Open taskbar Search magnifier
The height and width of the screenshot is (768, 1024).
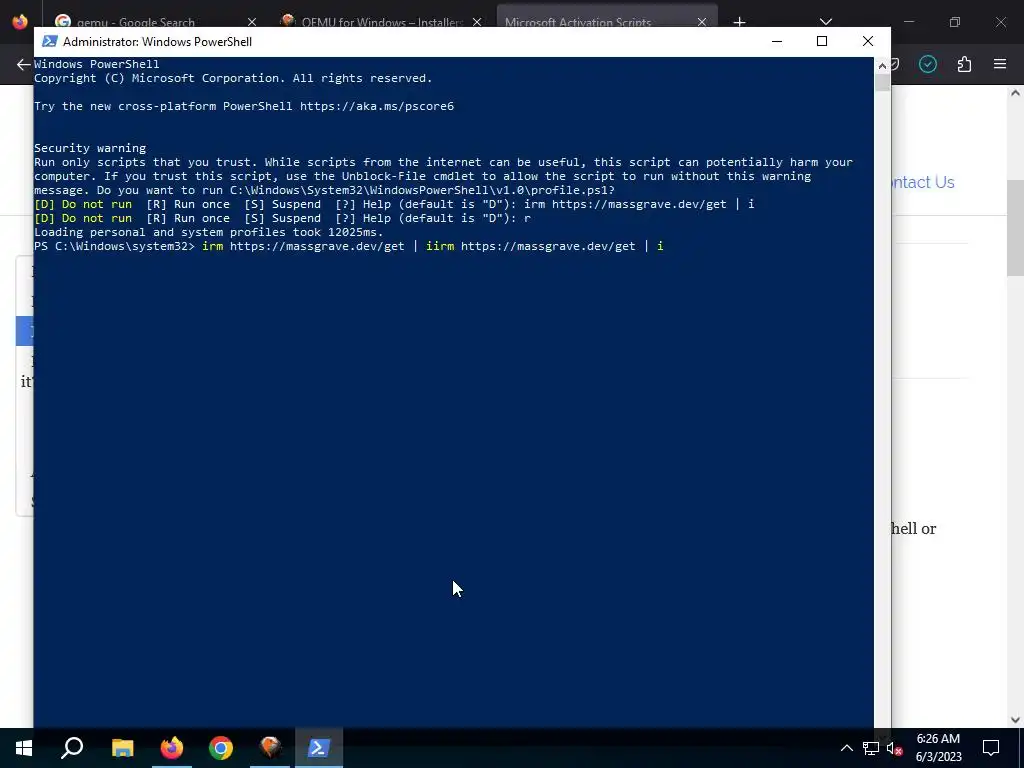[x=72, y=748]
